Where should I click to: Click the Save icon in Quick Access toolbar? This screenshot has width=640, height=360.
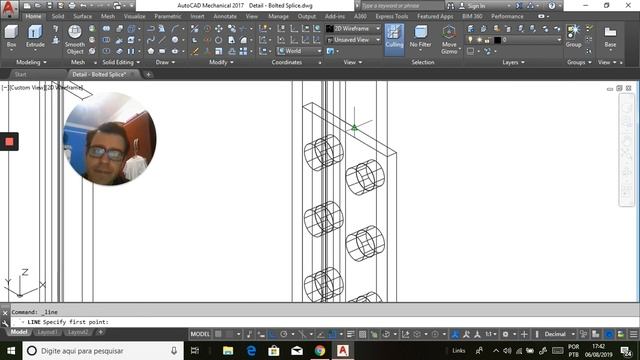click(49, 6)
